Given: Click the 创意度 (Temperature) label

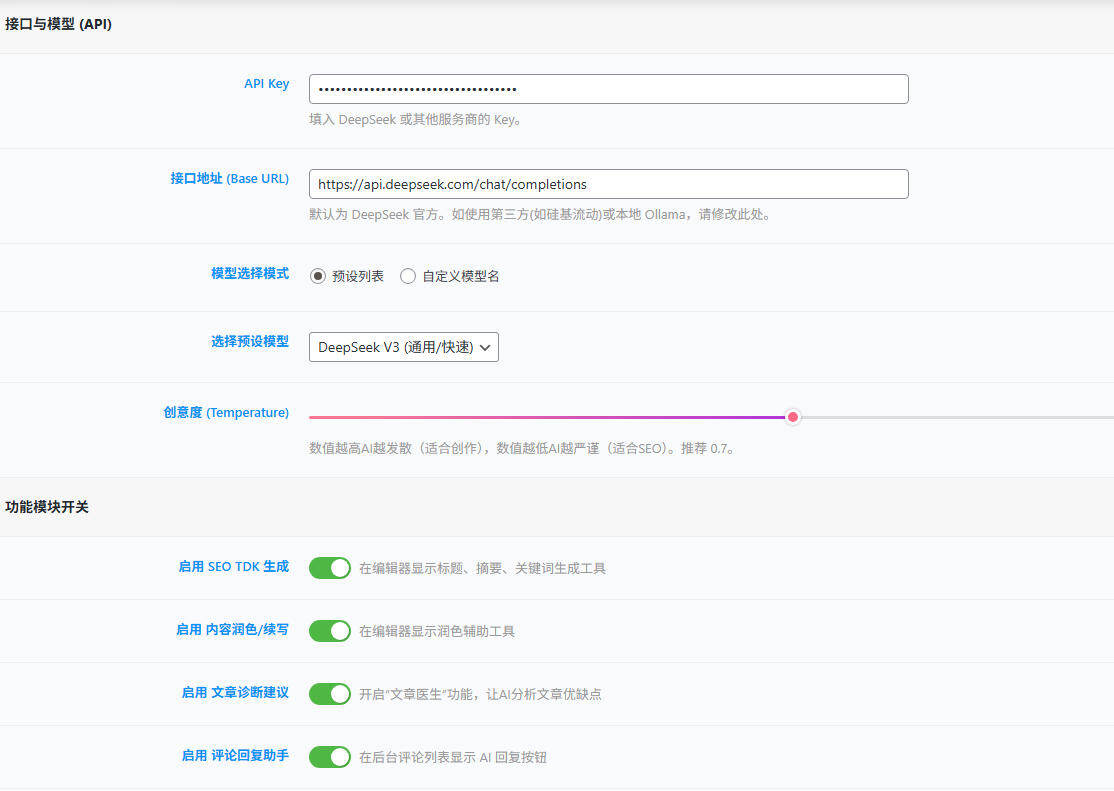Looking at the screenshot, I should pos(225,412).
